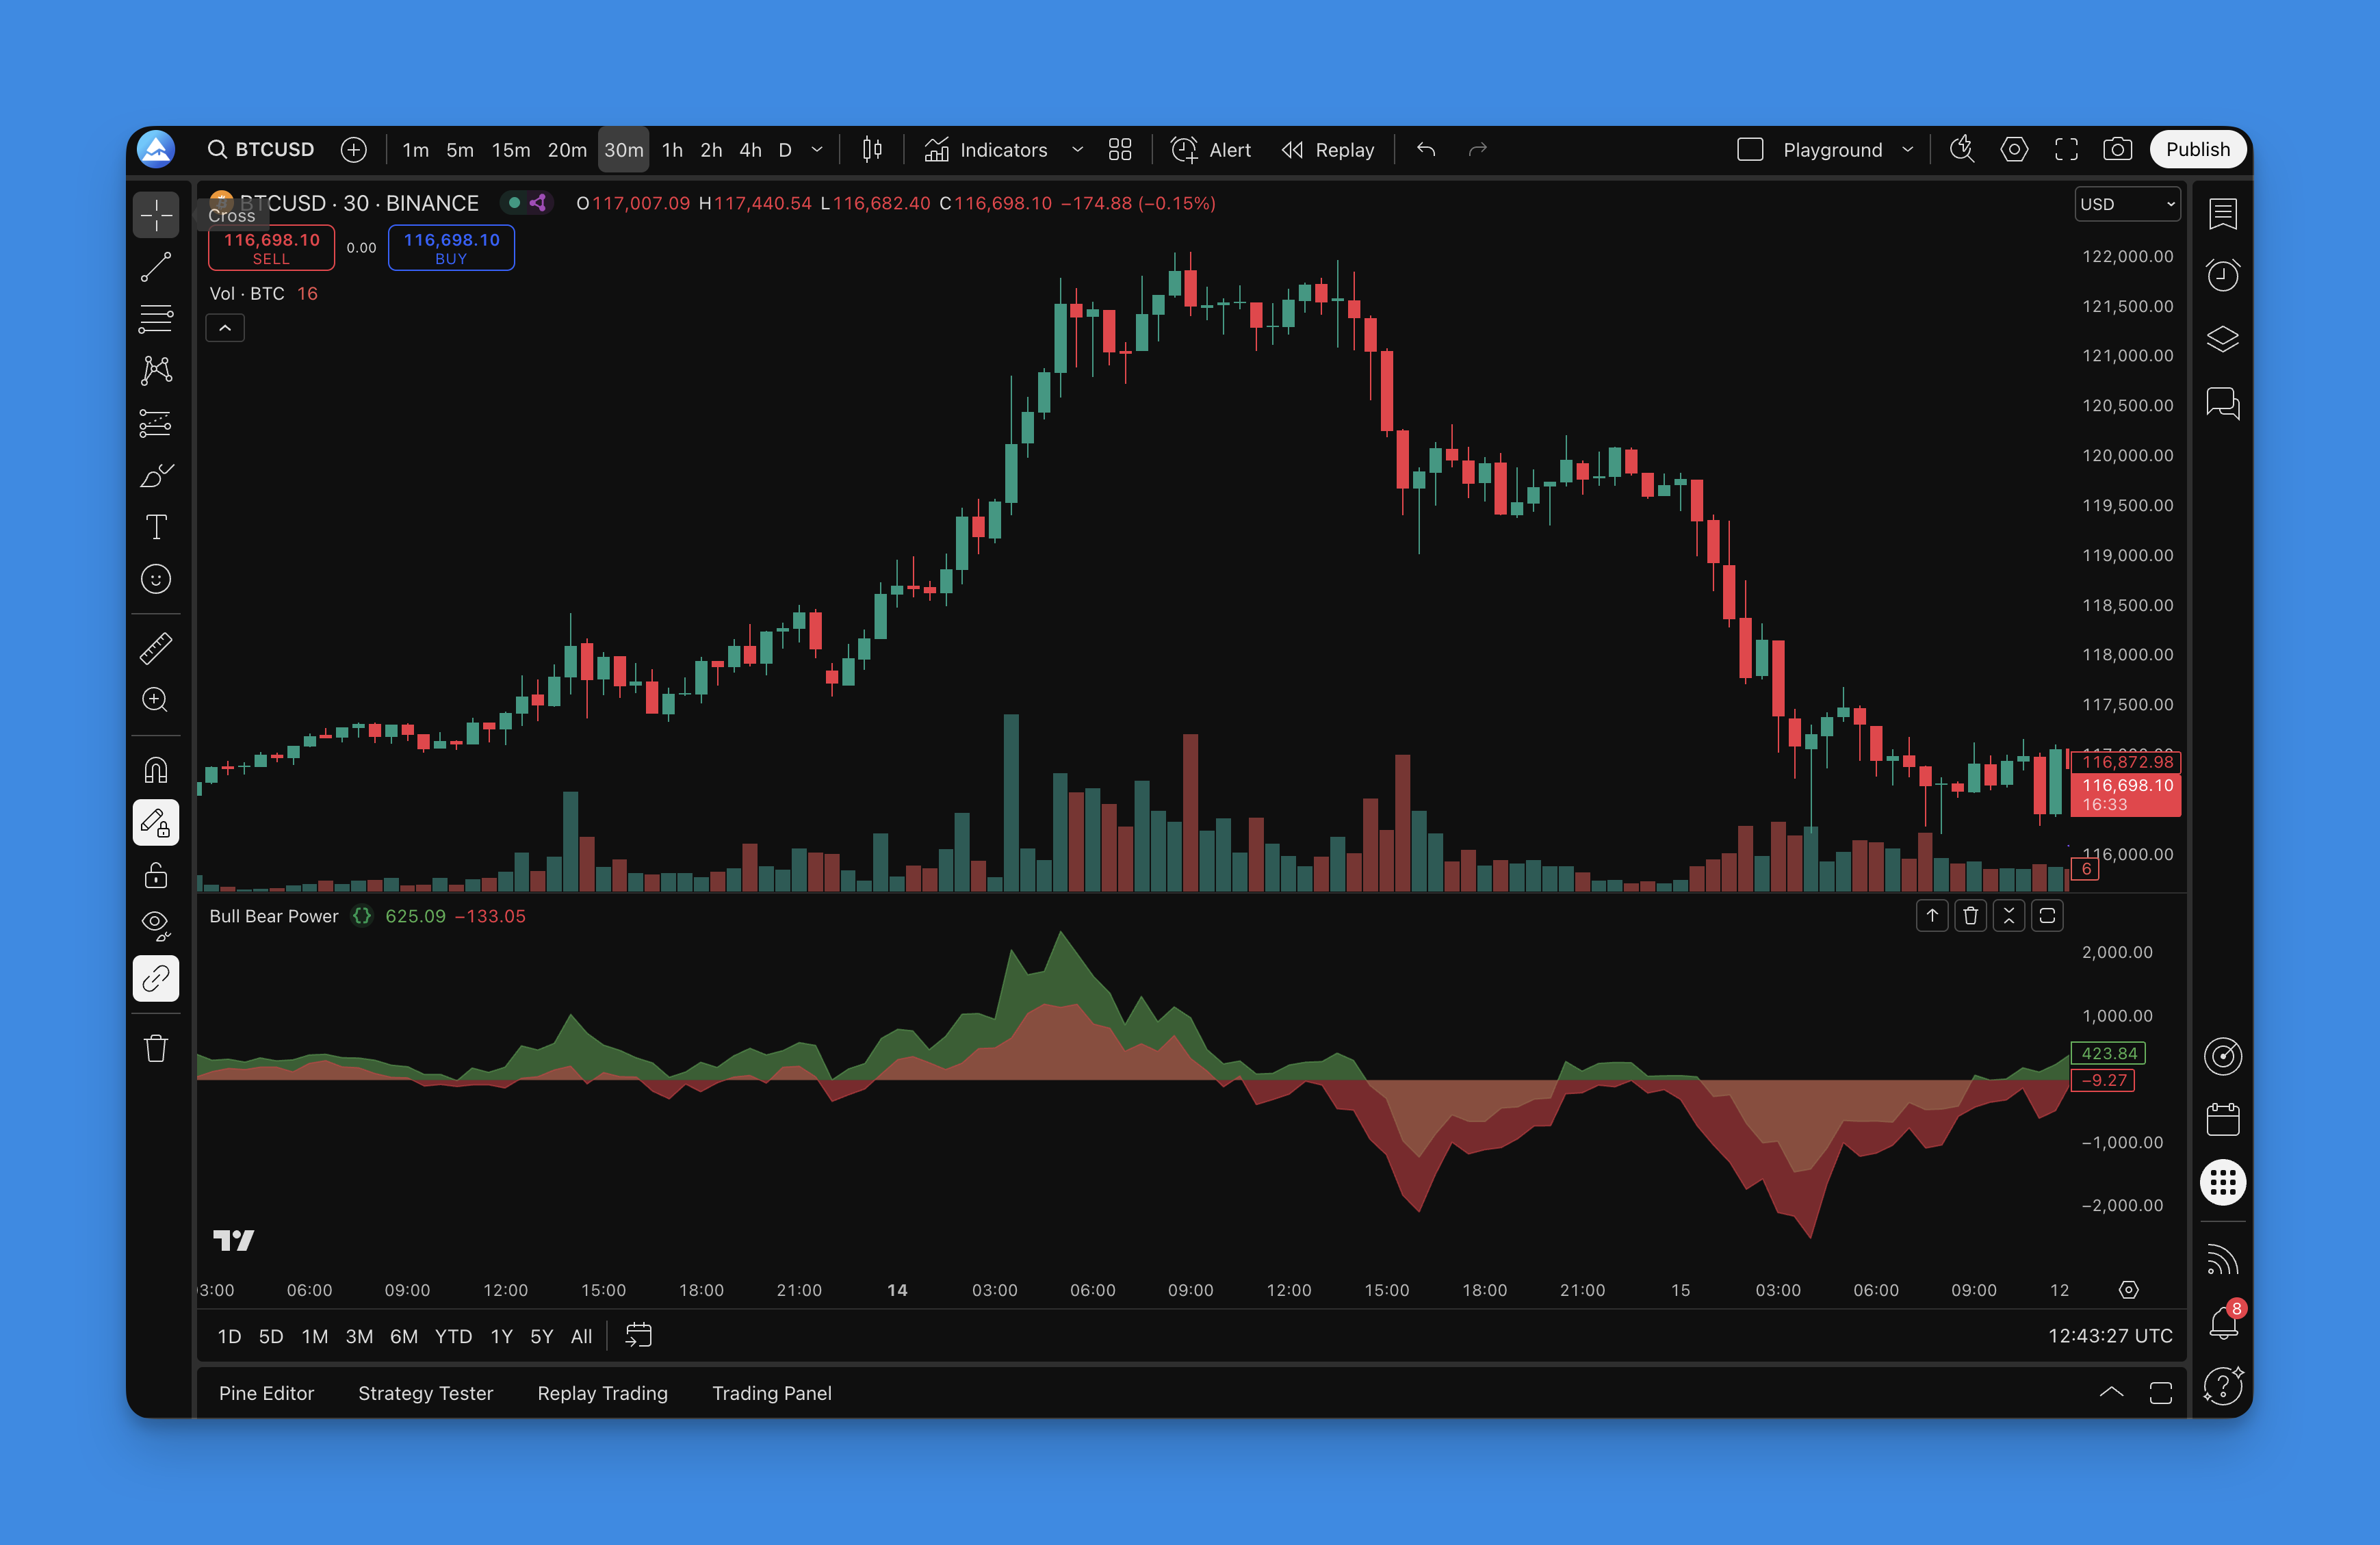Screen dimensions: 2380x1545
Task: Open the Fibonacci retracement tools
Action: (156, 319)
